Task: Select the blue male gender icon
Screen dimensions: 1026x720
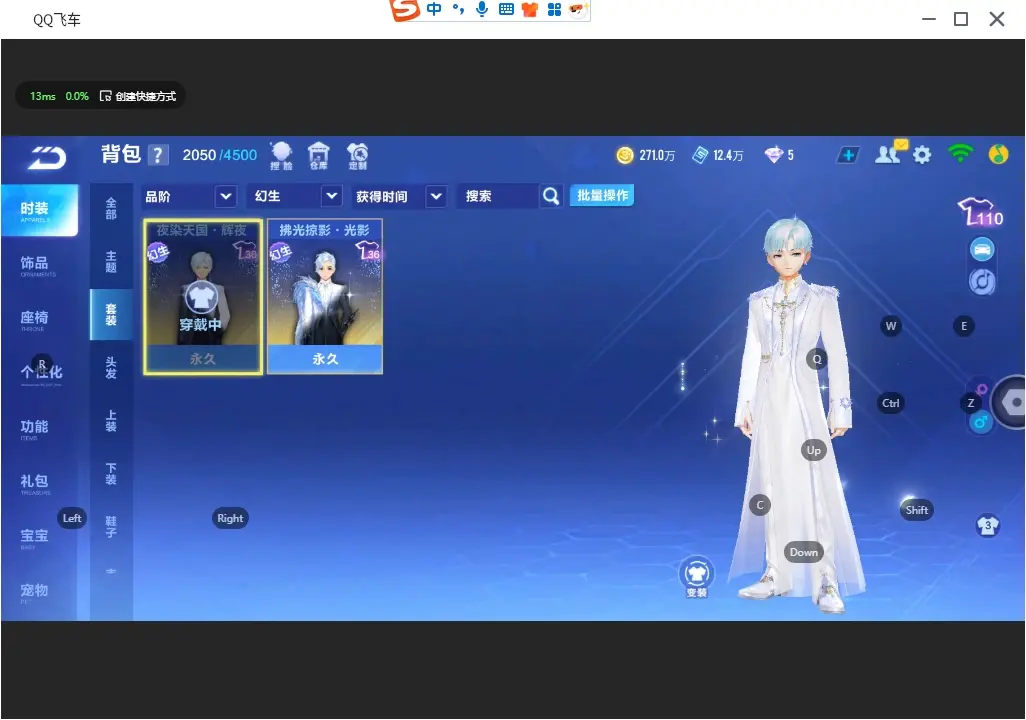Action: (x=980, y=422)
